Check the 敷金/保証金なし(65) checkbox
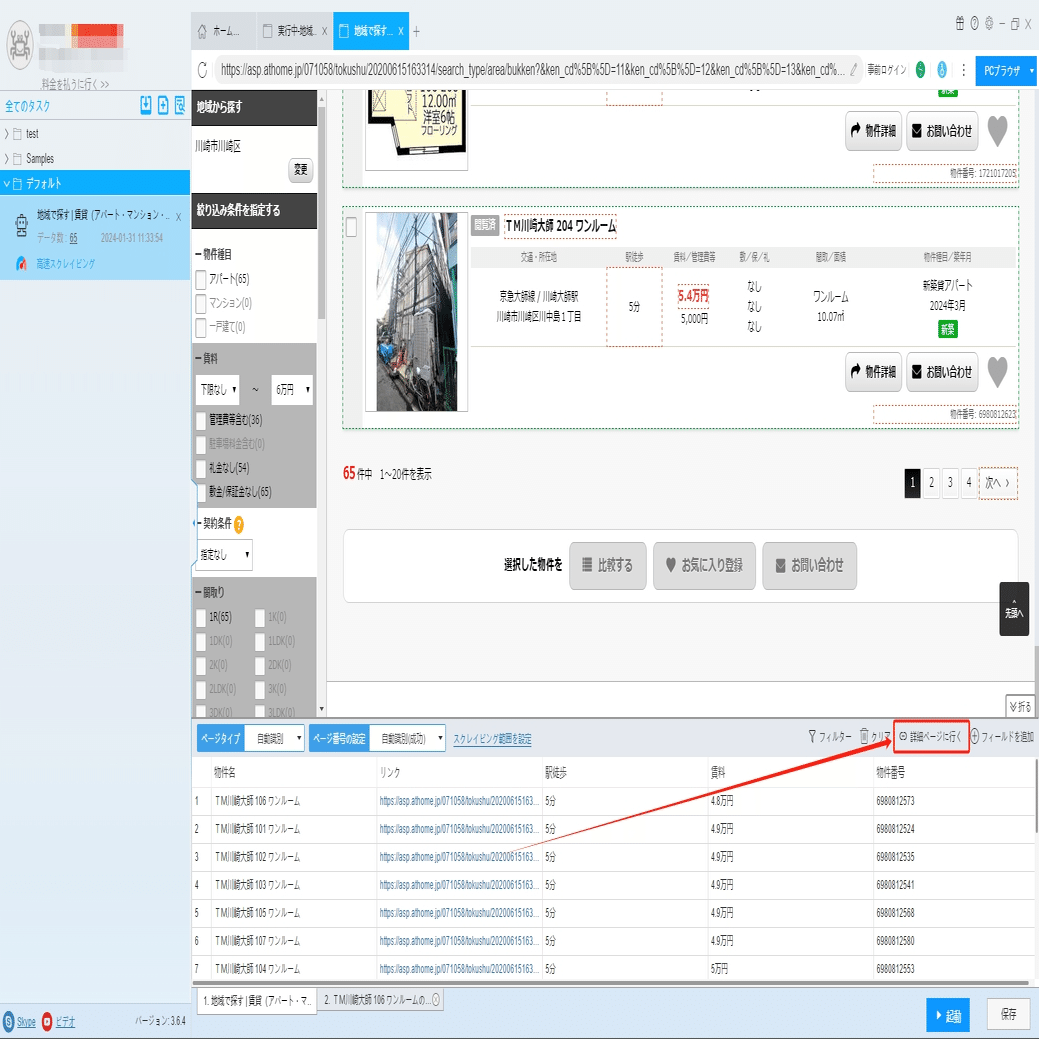1039x1039 pixels. [201, 492]
